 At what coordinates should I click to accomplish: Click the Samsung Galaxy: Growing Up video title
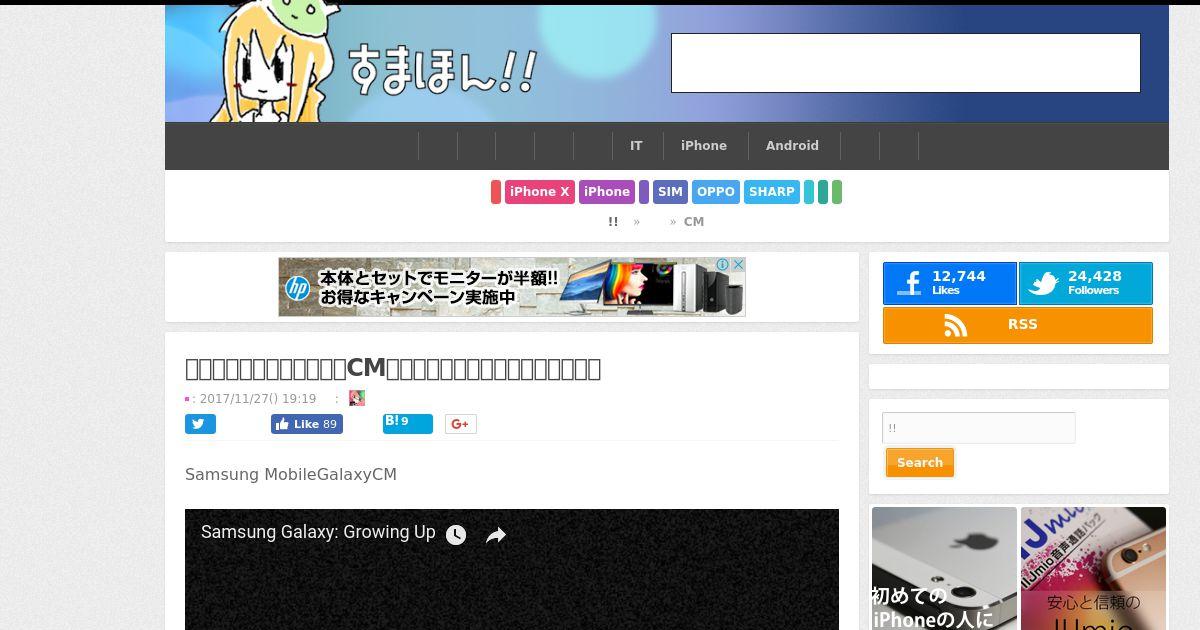[318, 532]
